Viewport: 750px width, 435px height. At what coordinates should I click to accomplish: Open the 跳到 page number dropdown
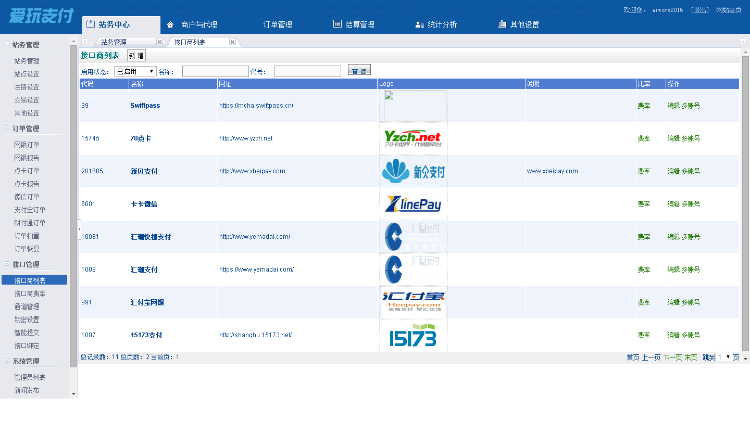724,357
